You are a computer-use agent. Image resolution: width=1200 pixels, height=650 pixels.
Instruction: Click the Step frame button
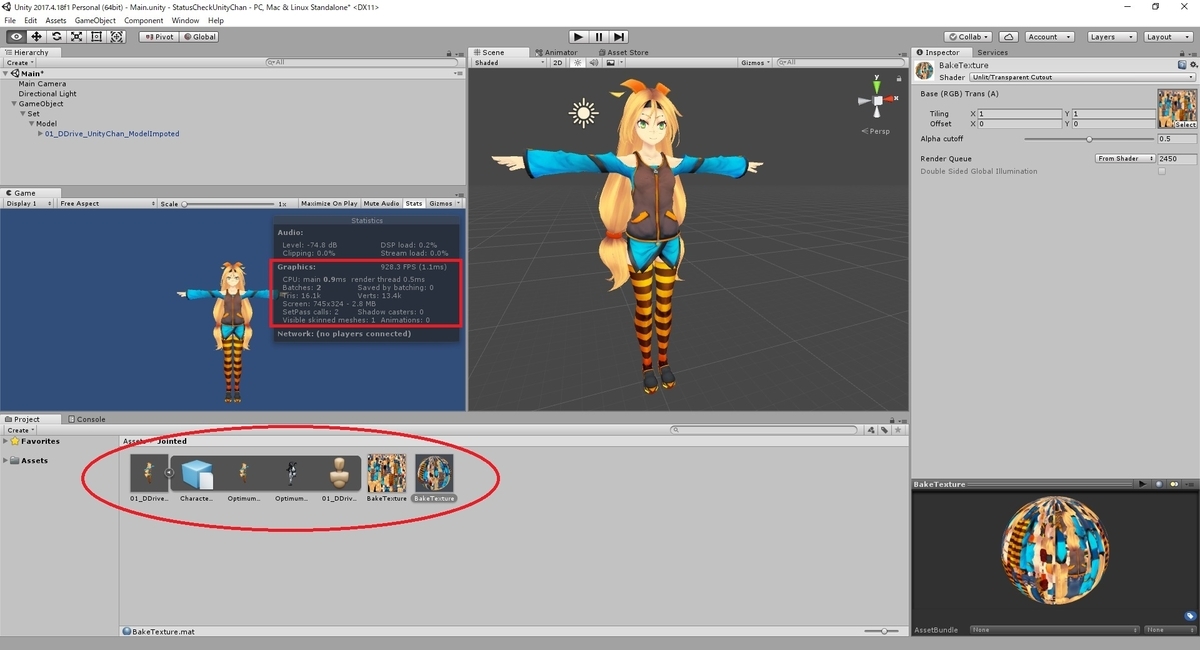620,37
